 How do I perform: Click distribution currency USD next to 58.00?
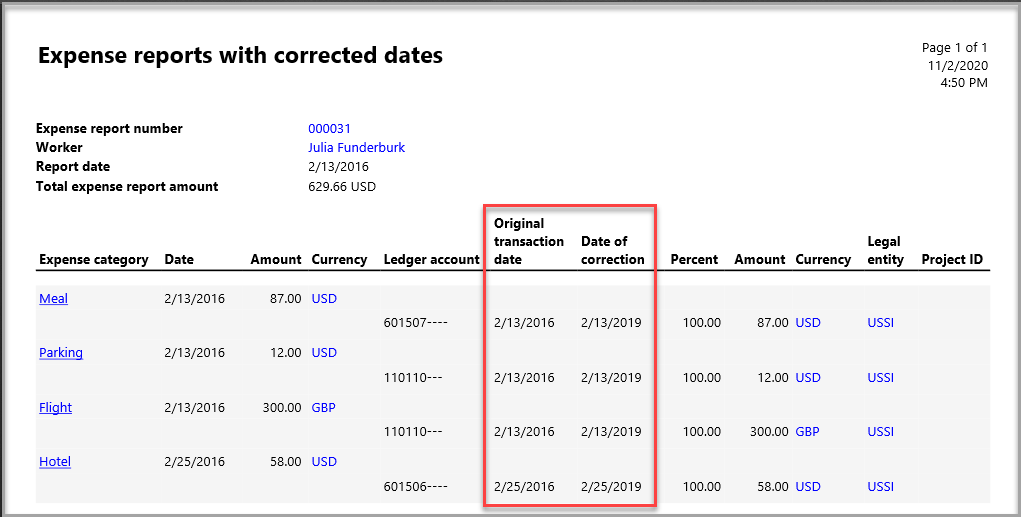(x=808, y=486)
